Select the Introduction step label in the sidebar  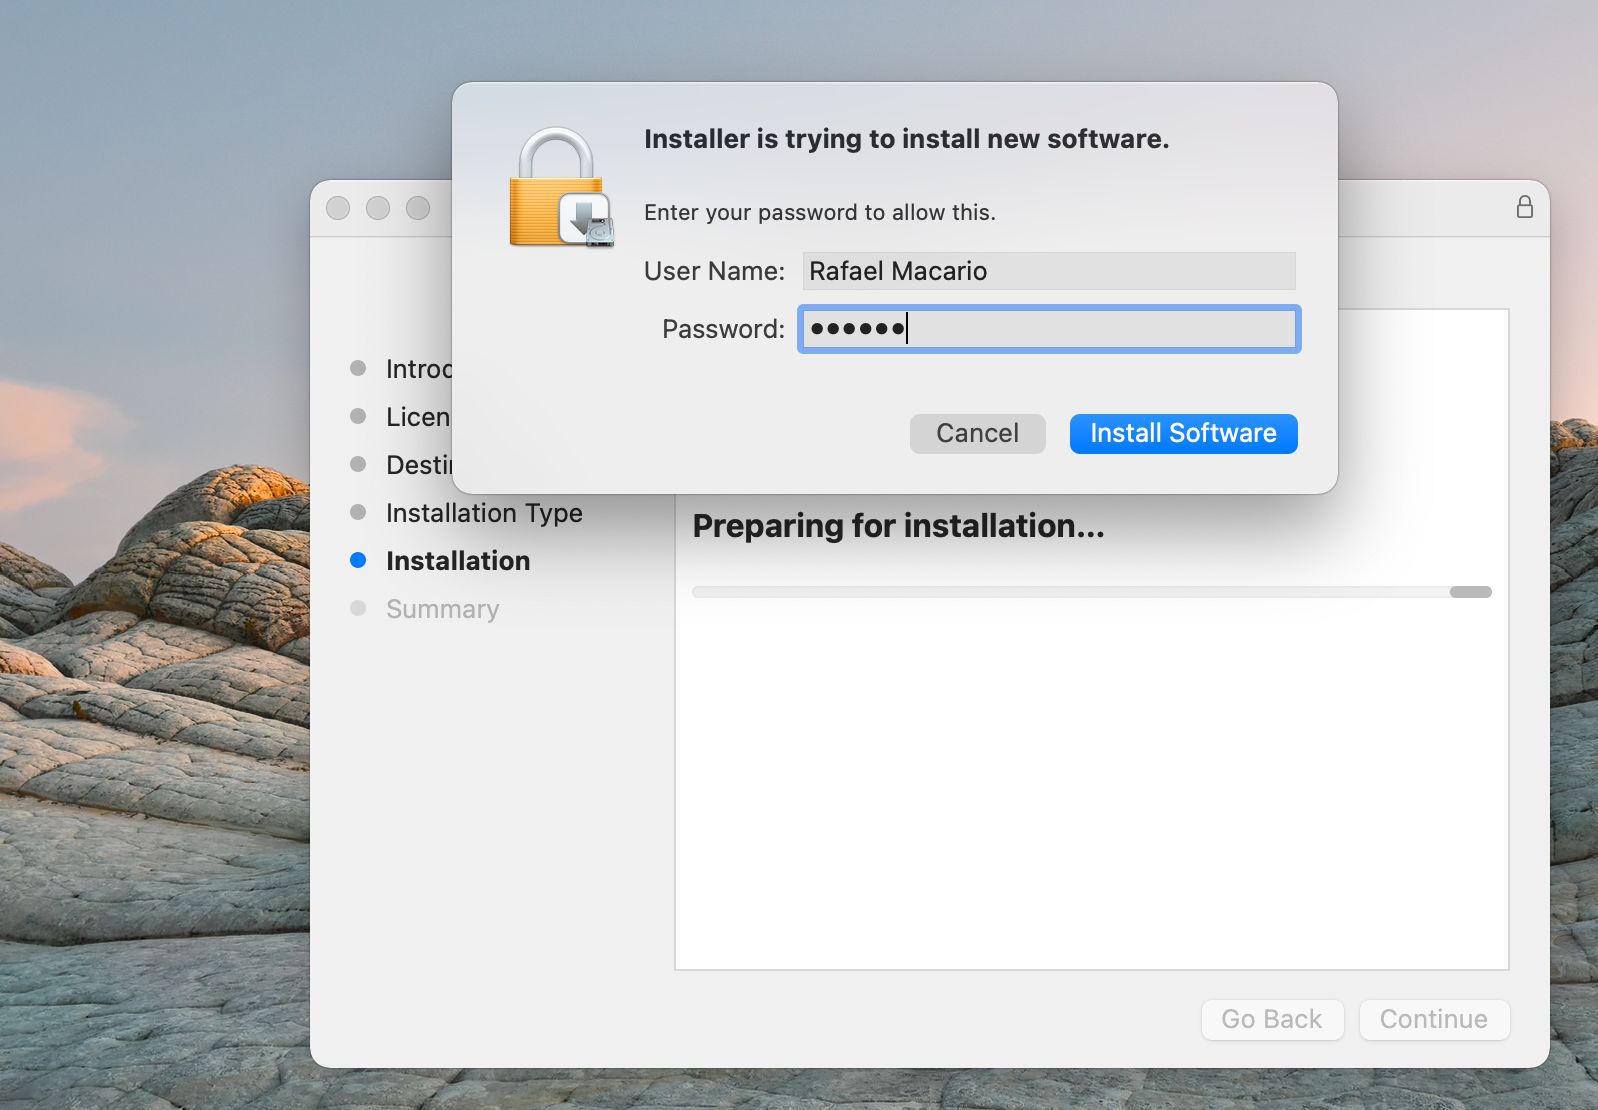point(419,369)
